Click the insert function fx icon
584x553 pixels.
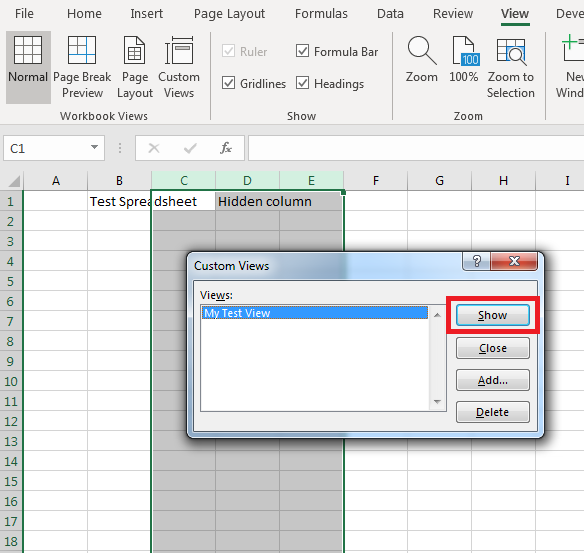pos(226,148)
